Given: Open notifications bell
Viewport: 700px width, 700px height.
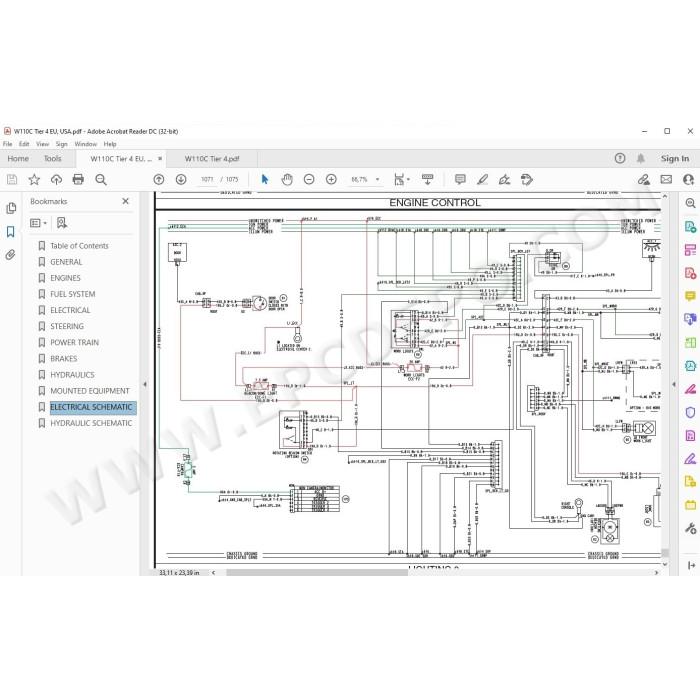Looking at the screenshot, I should pyautogui.click(x=641, y=158).
